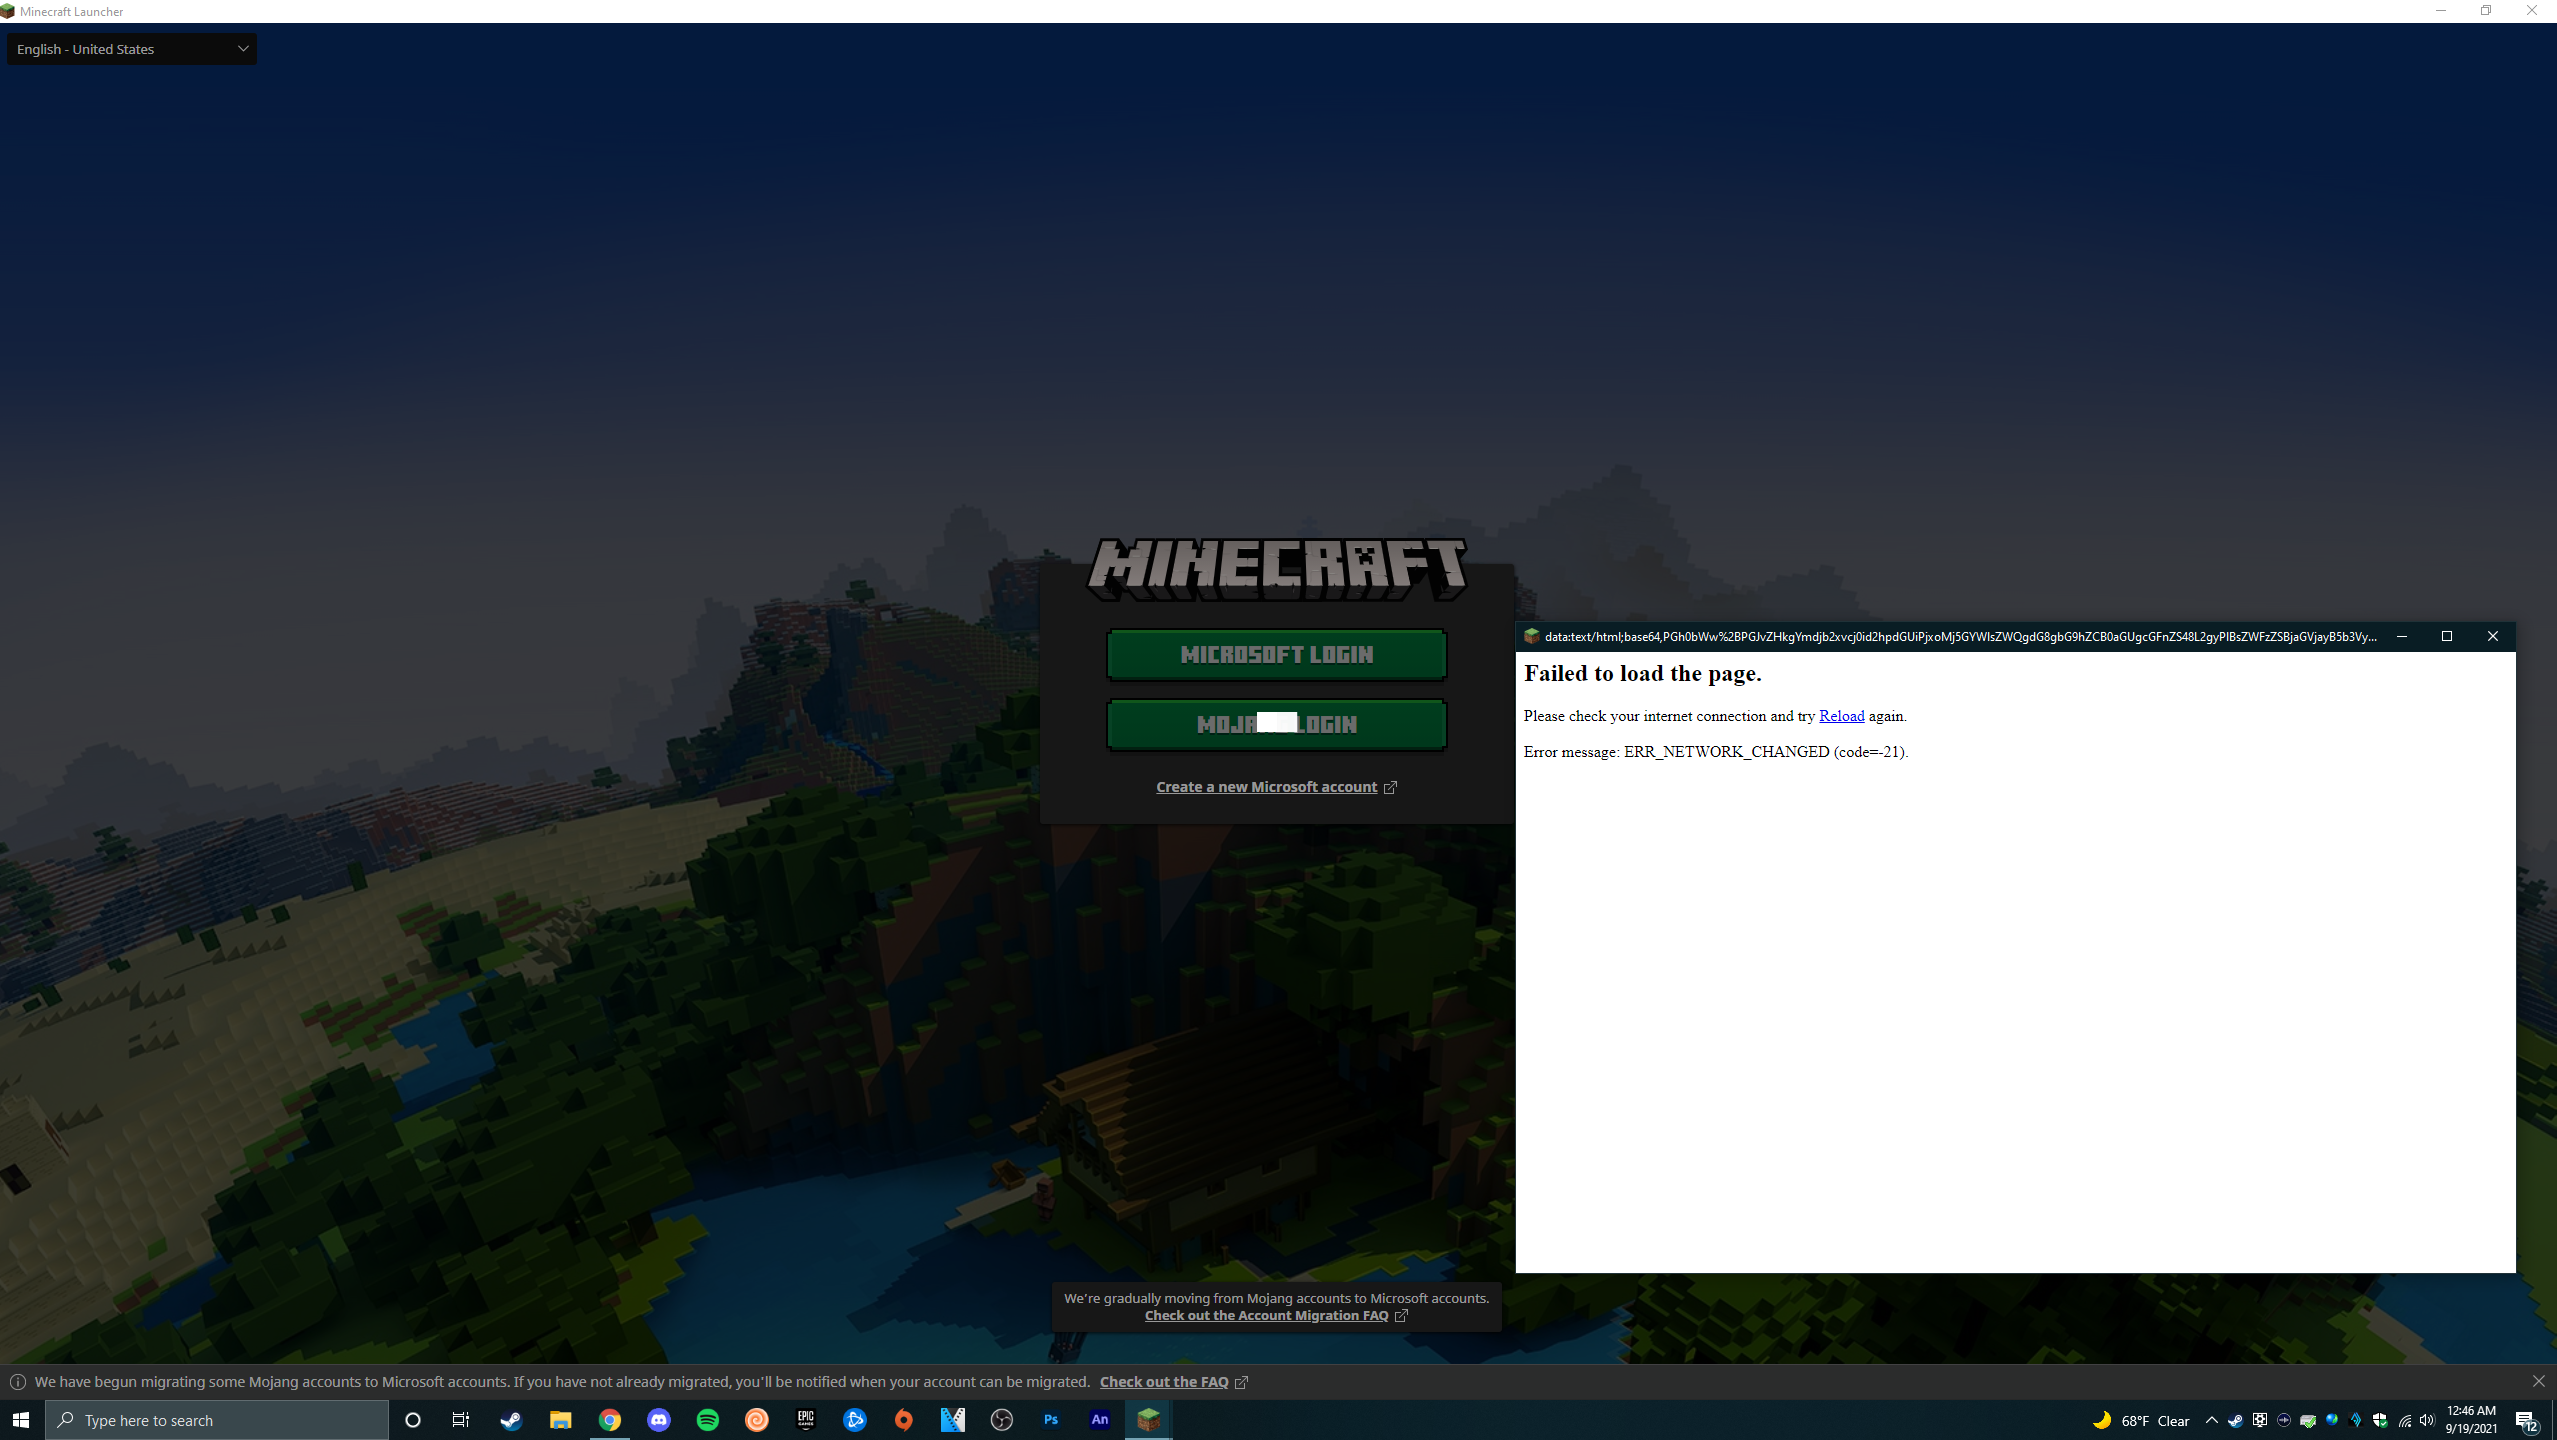Click the Windows search box
The width and height of the screenshot is (2557, 1440).
[x=216, y=1420]
